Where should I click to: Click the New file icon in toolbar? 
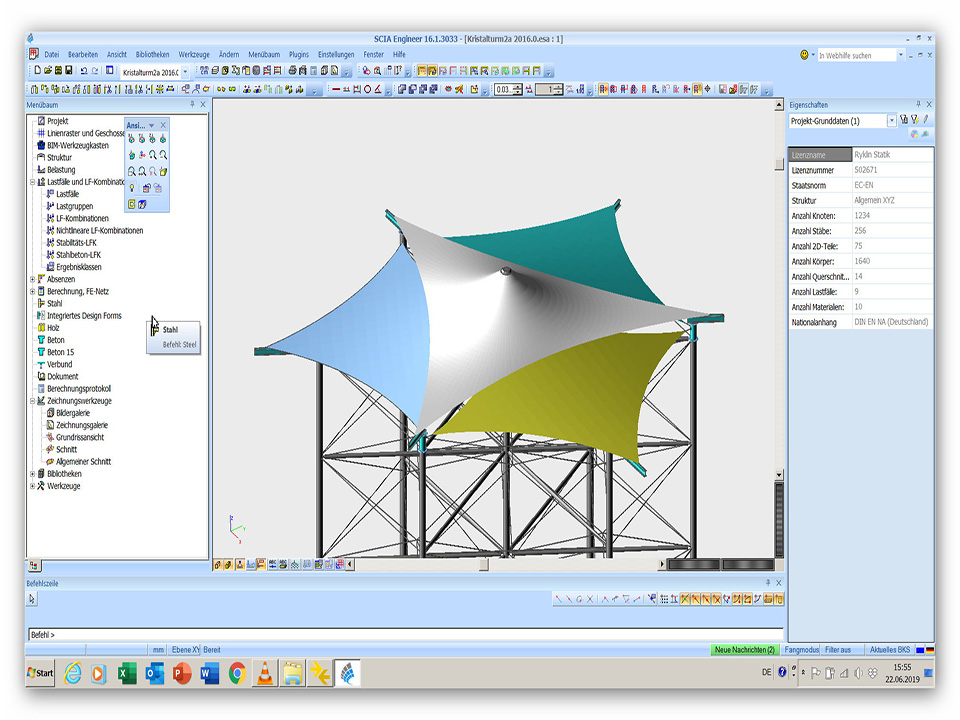(37, 71)
